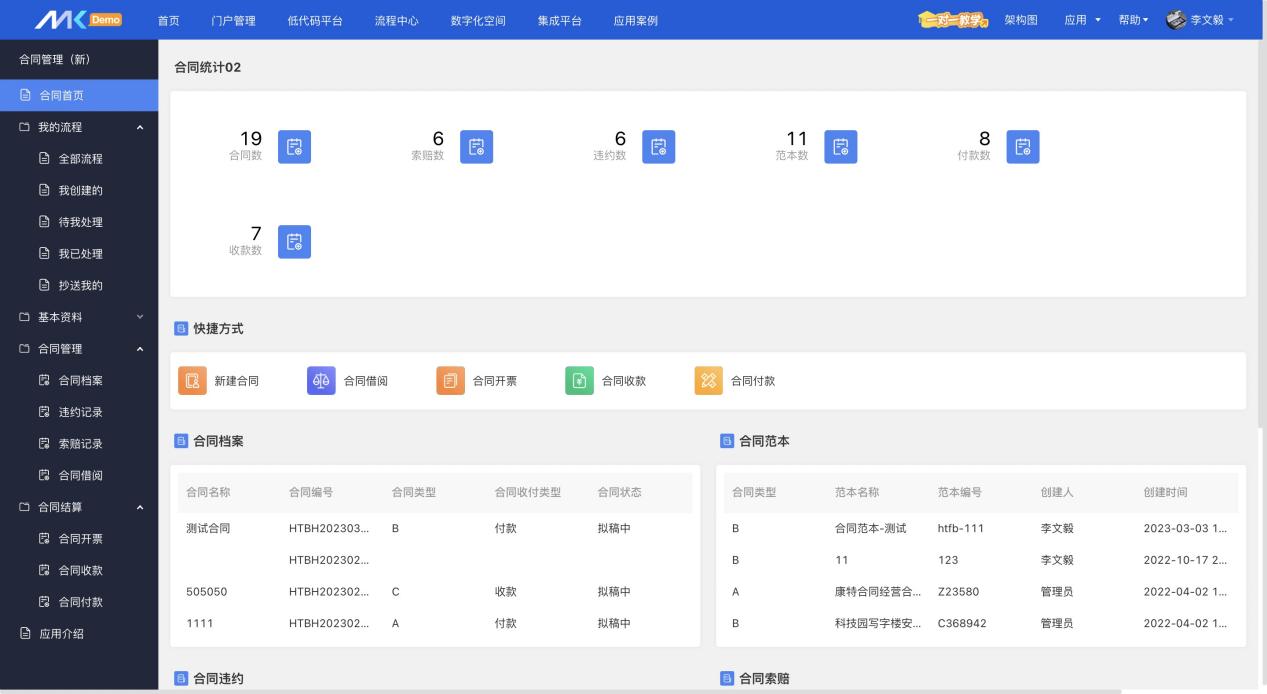Click the statistics icon next to 合同数
This screenshot has height=694, width=1267.
click(294, 146)
